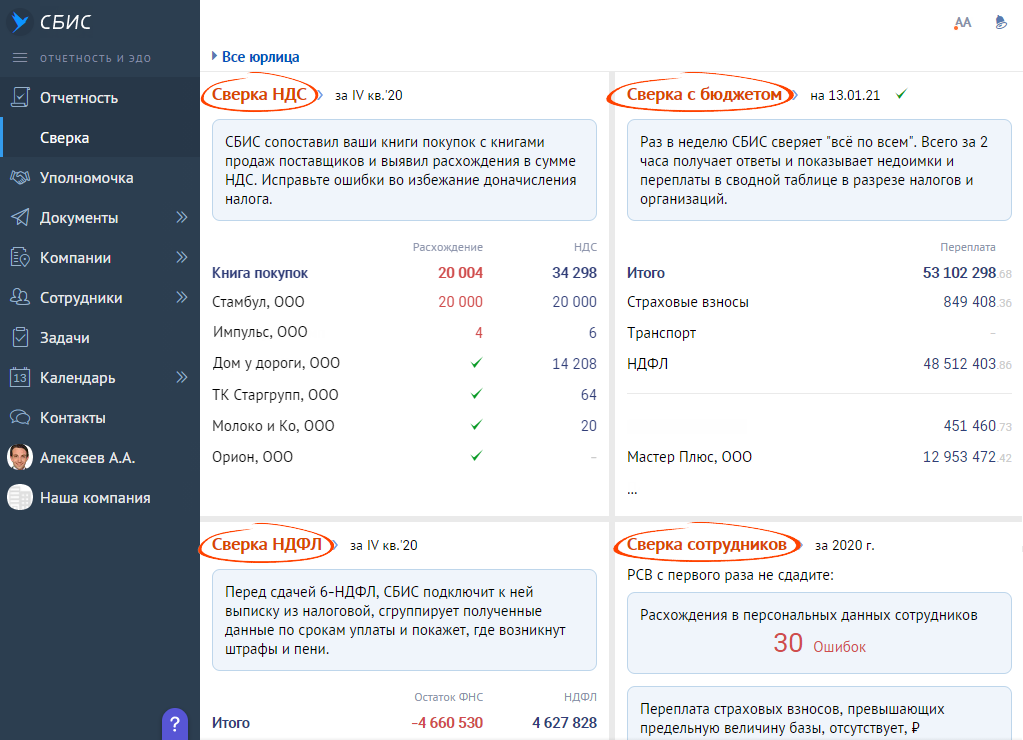Click Остаток ФНС value –4 660 530
This screenshot has width=1023, height=740.
point(447,722)
